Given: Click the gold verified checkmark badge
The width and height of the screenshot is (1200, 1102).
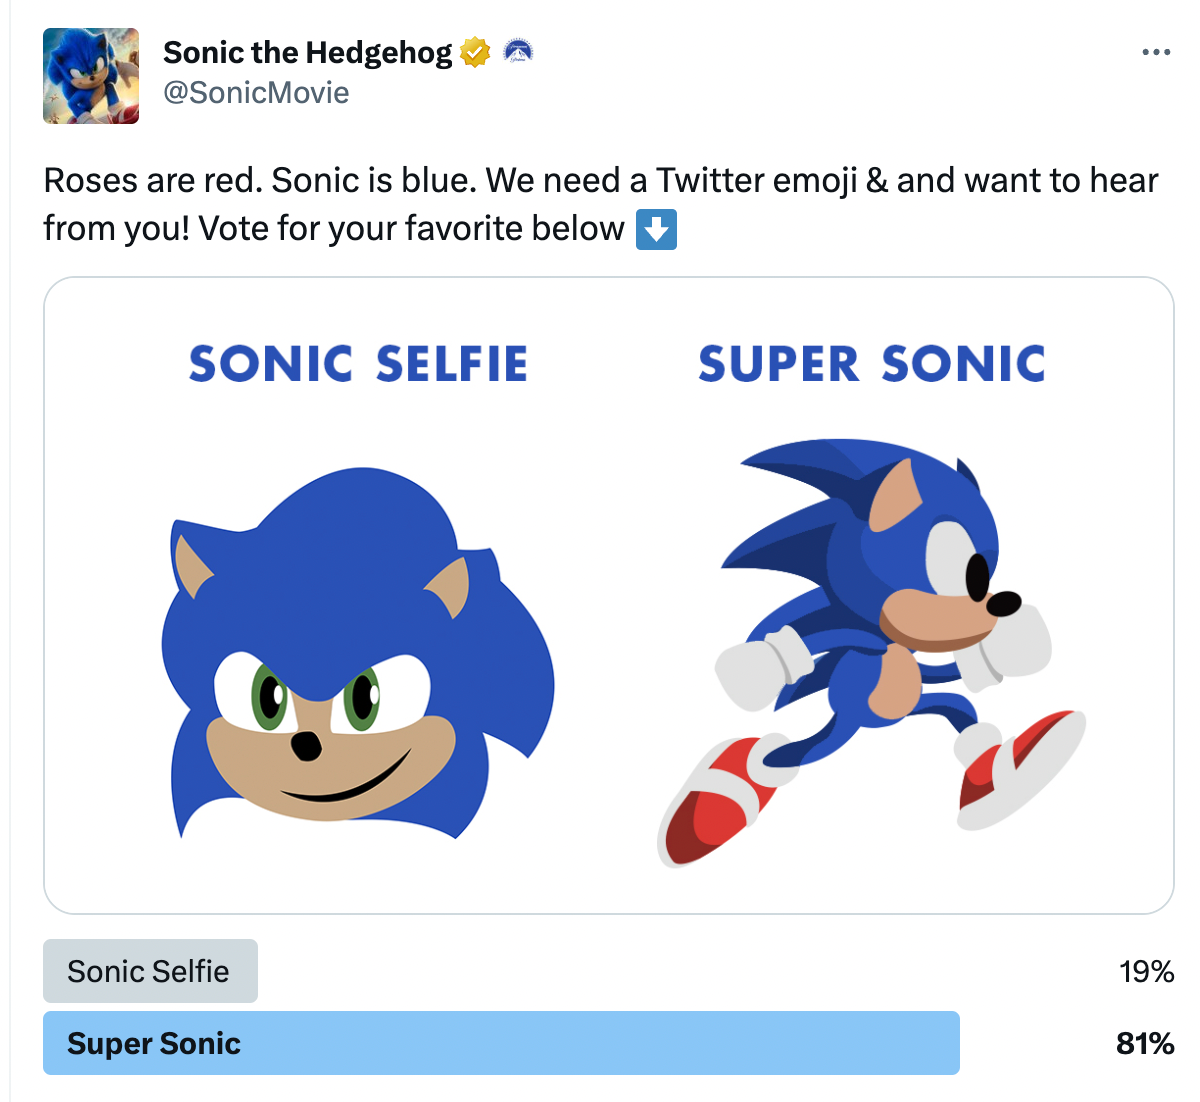Looking at the screenshot, I should point(476,52).
